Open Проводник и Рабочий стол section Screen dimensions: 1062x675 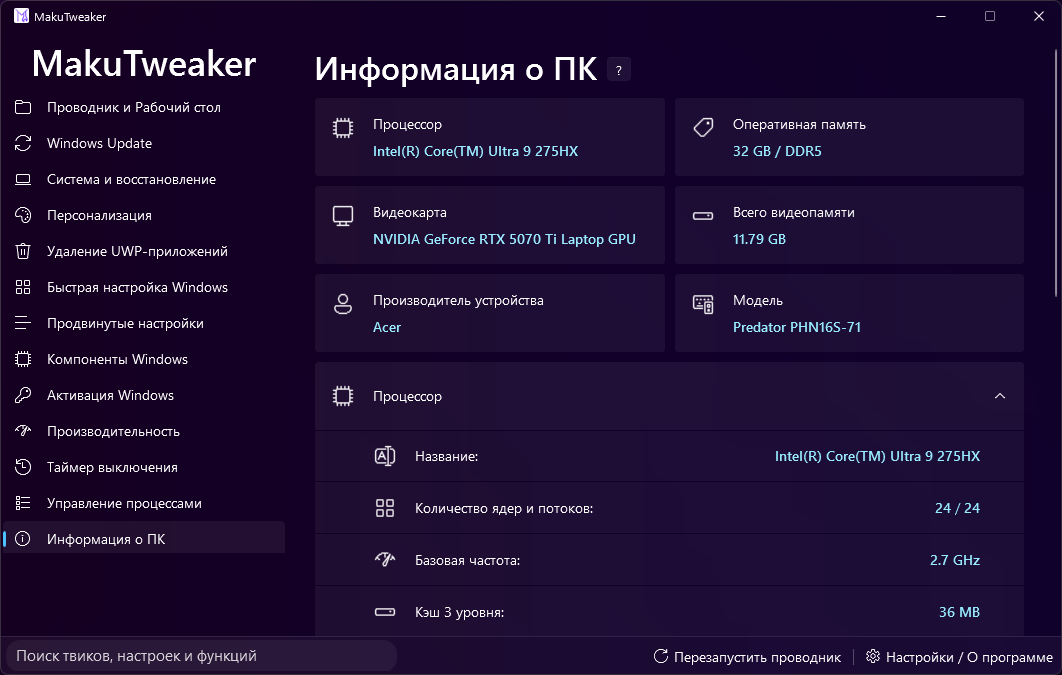click(x=144, y=107)
